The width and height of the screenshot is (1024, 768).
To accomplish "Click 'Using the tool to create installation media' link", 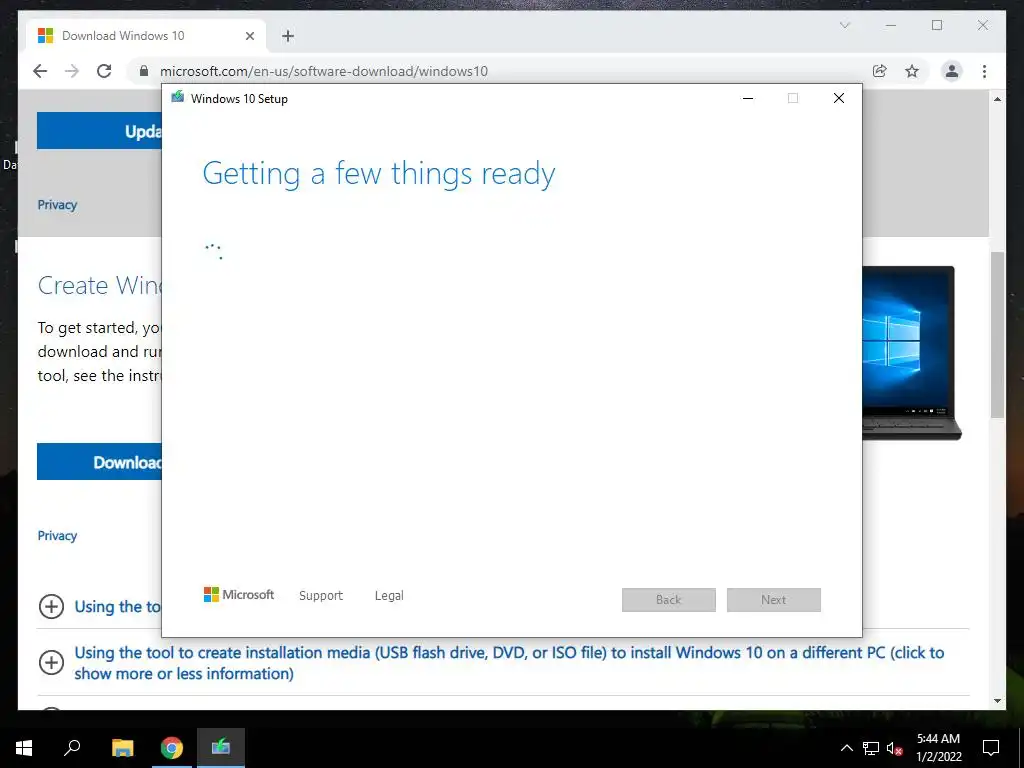I will pos(509,663).
